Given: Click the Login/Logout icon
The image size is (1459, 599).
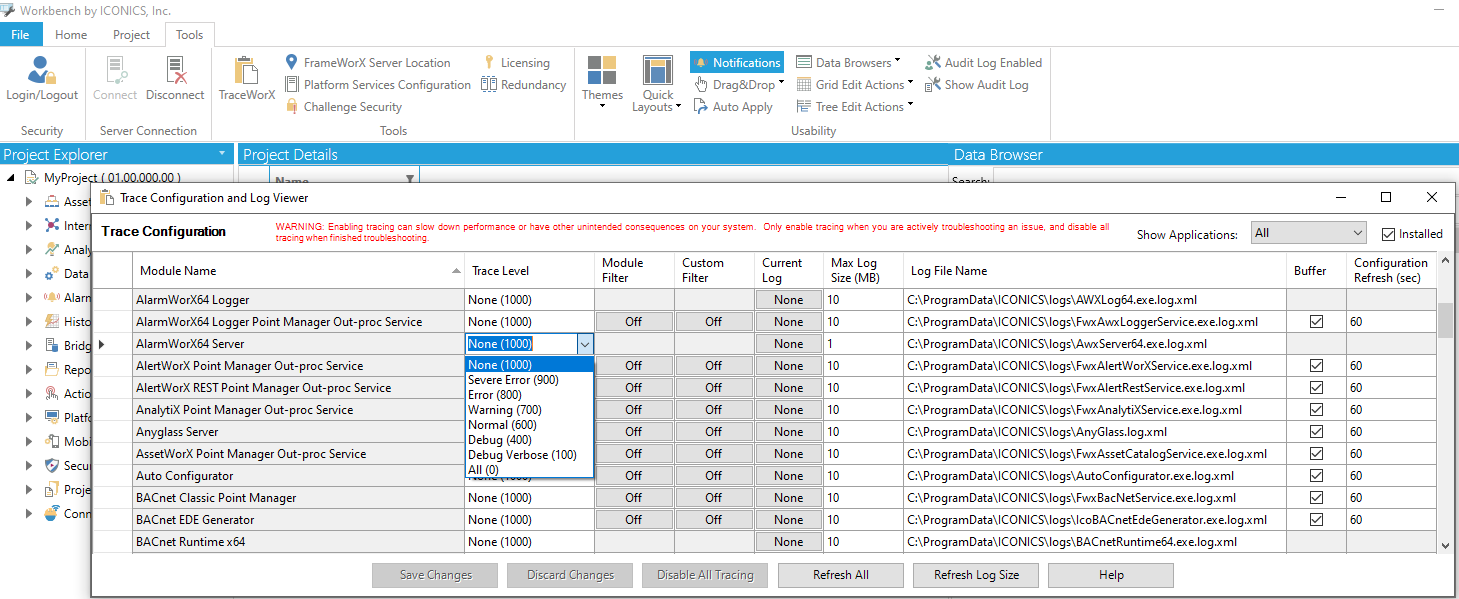Looking at the screenshot, I should click(41, 72).
